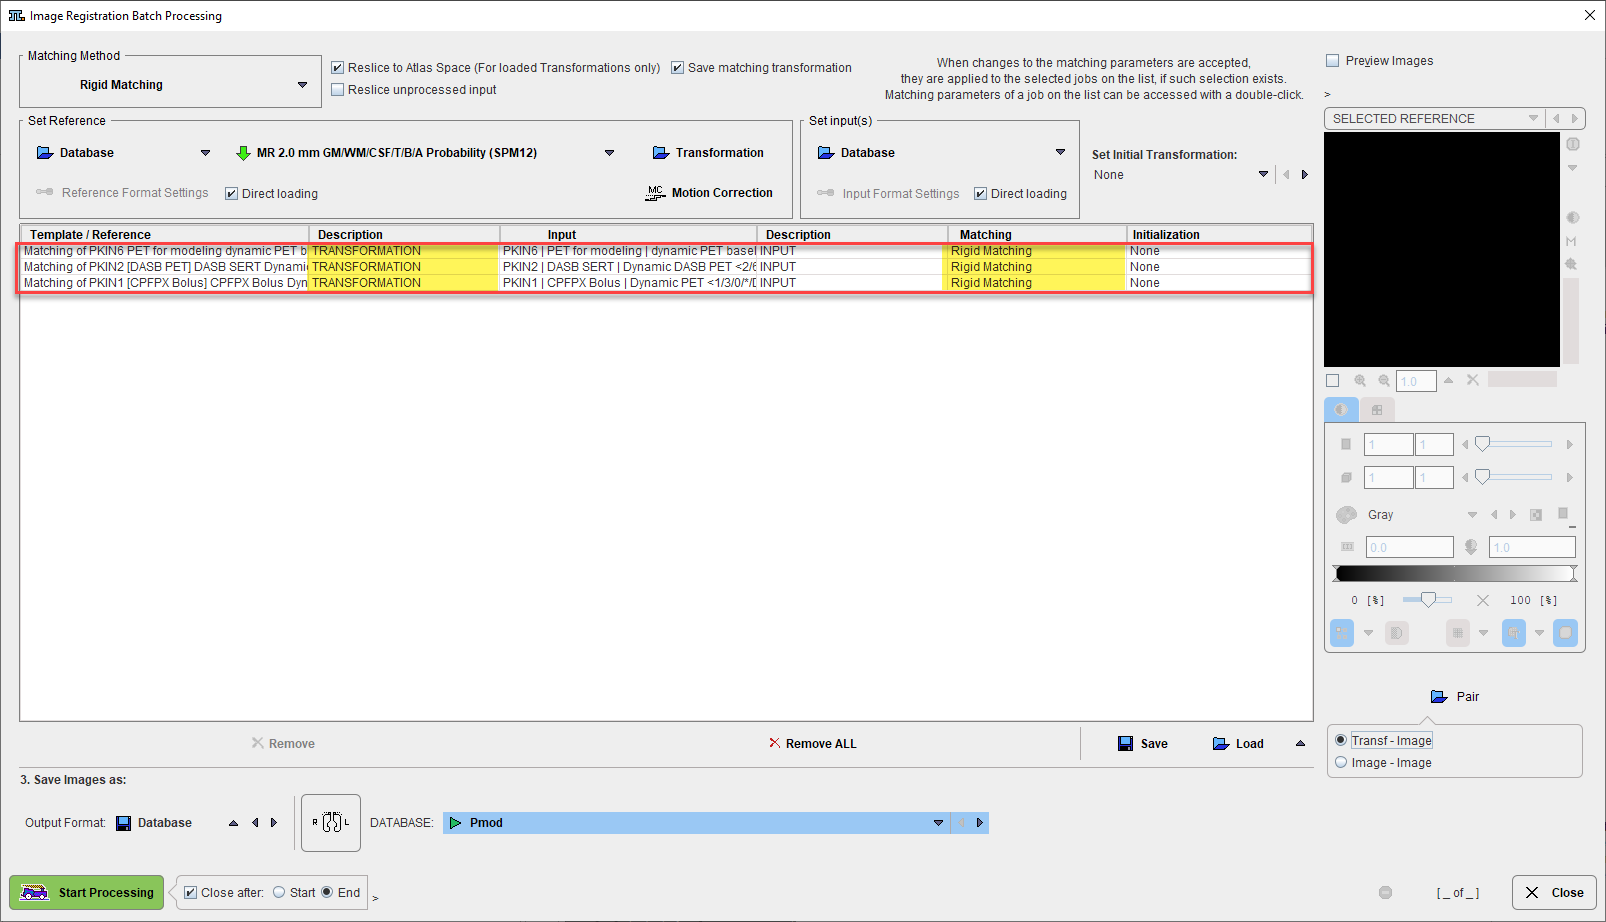Click the threshold bounds icon left of 0.0

point(1347,547)
